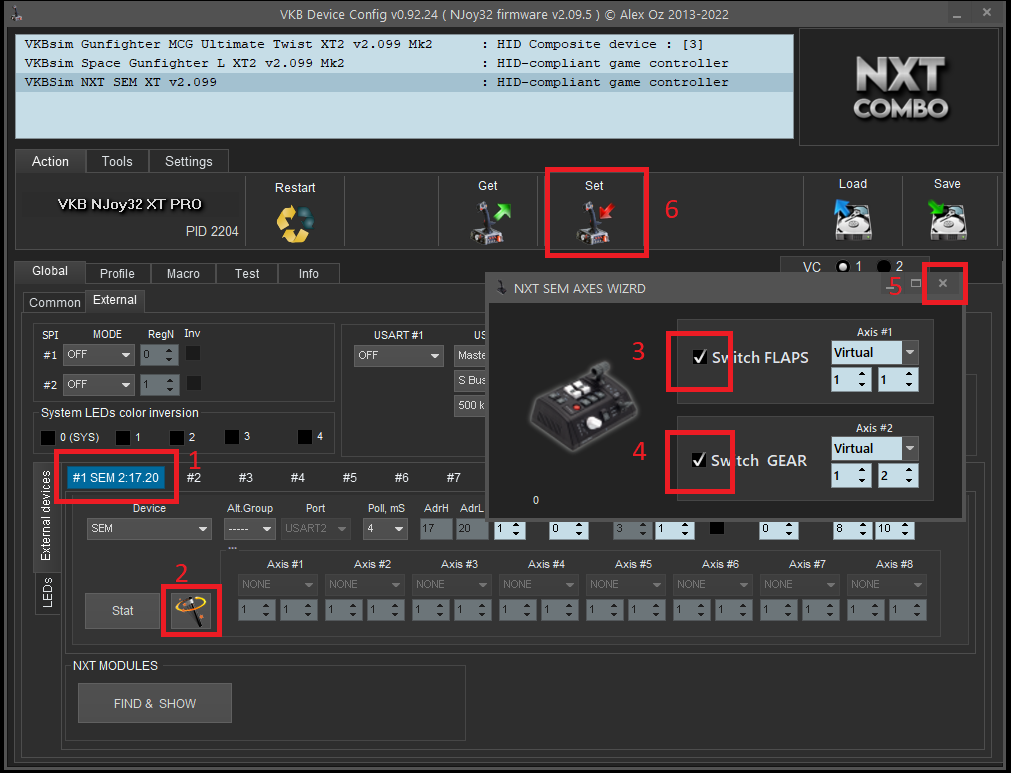The image size is (1011, 773).
Task: Select the LEDs vertical tab
Action: tap(47, 593)
